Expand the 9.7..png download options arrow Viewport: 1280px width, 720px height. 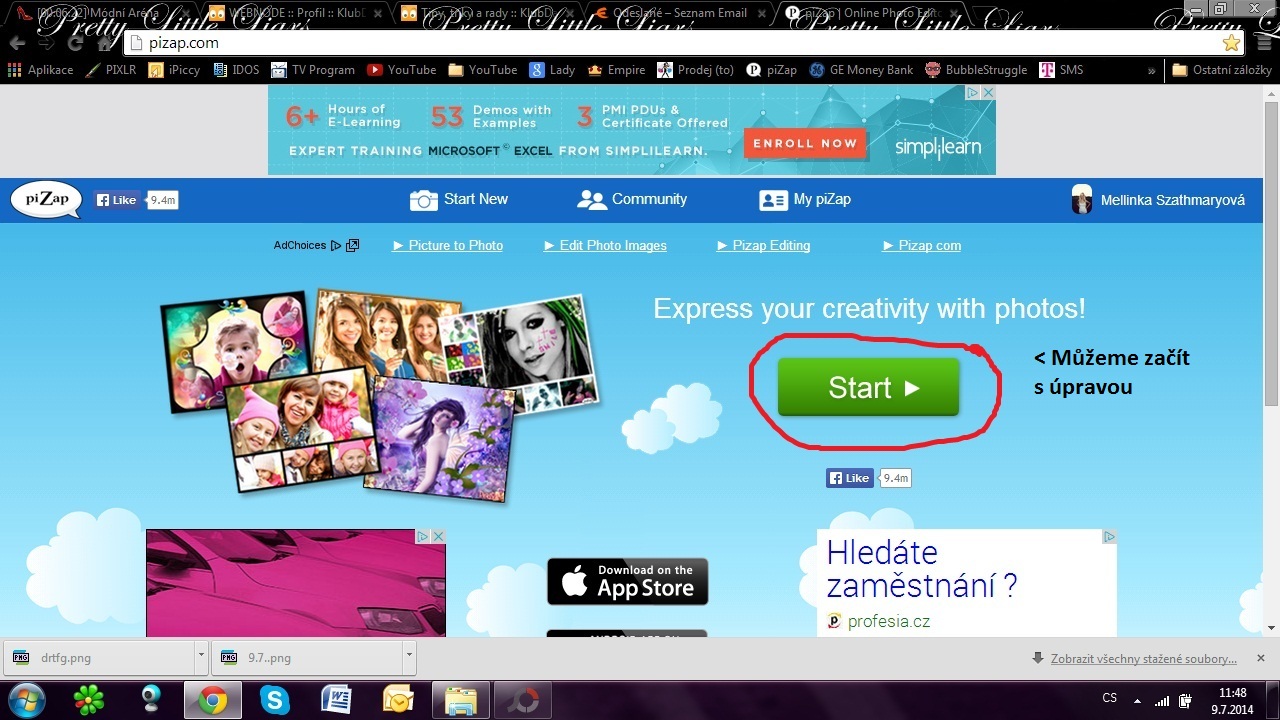click(x=409, y=657)
